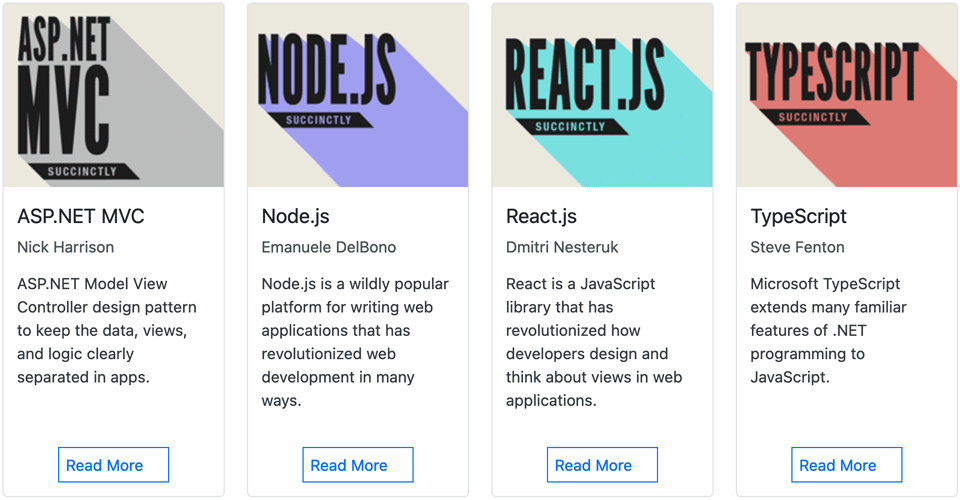
Task: Open the React.js Succinctly cover thumbnail
Action: click(x=602, y=96)
